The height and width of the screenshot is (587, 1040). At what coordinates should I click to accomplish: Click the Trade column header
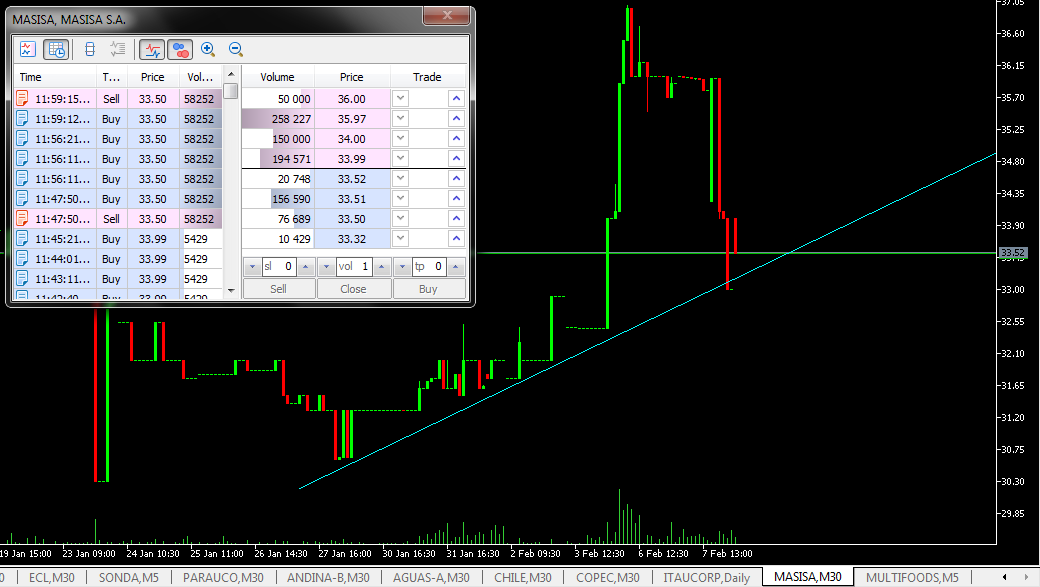(427, 77)
